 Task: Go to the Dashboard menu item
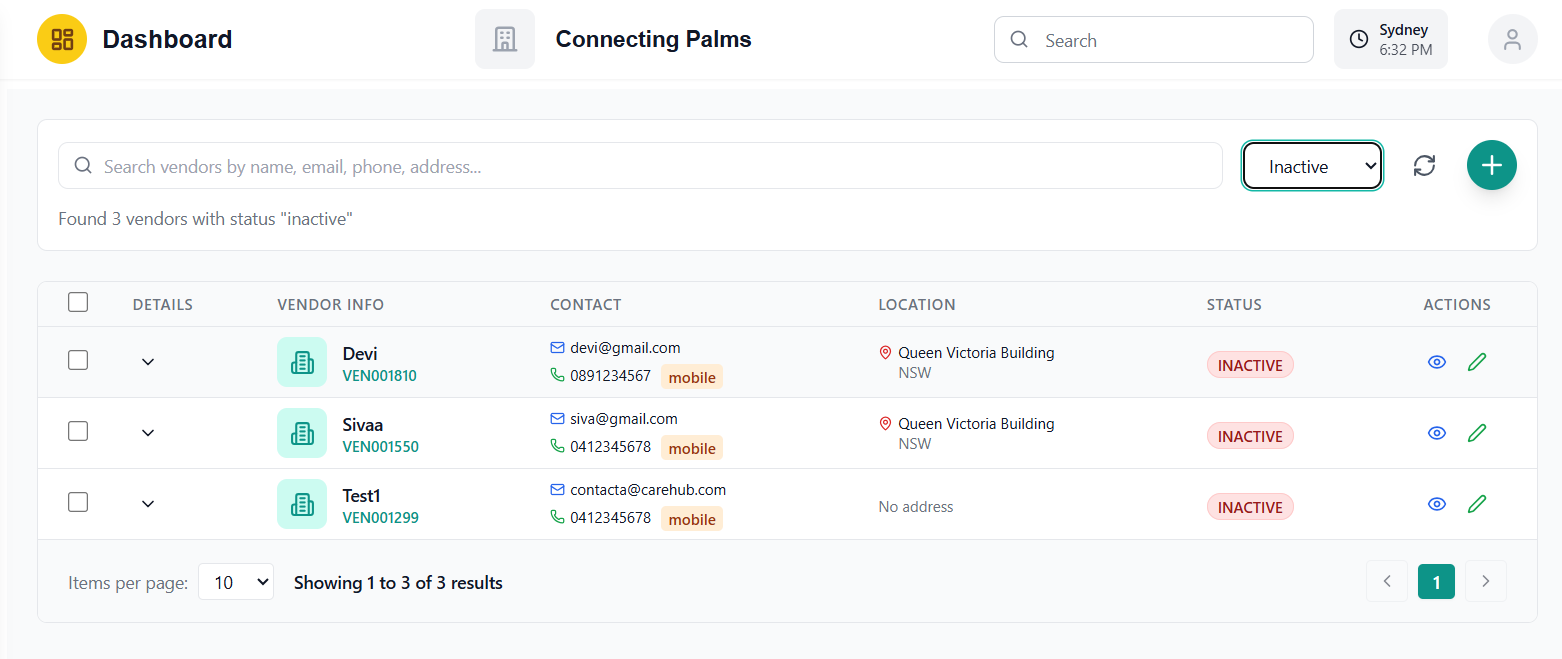pyautogui.click(x=166, y=39)
